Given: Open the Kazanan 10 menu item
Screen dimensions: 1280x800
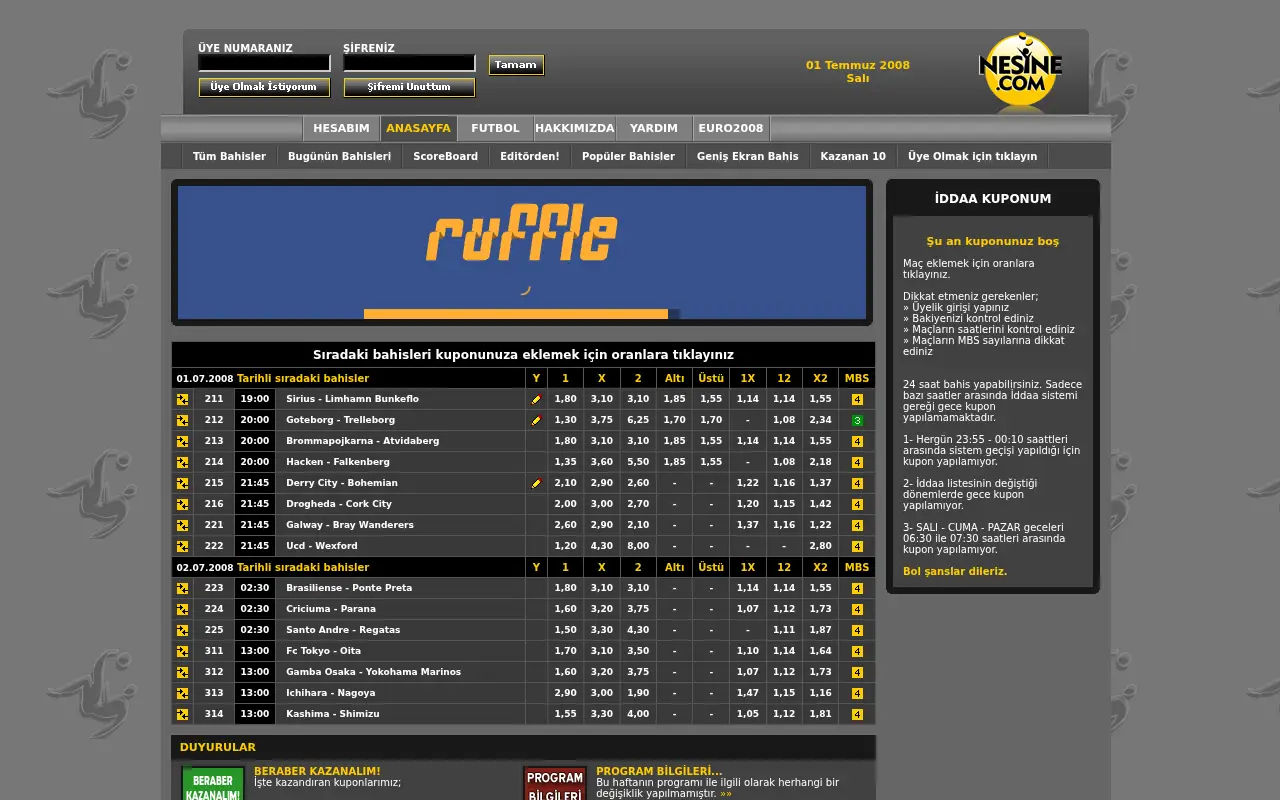Looking at the screenshot, I should 853,156.
